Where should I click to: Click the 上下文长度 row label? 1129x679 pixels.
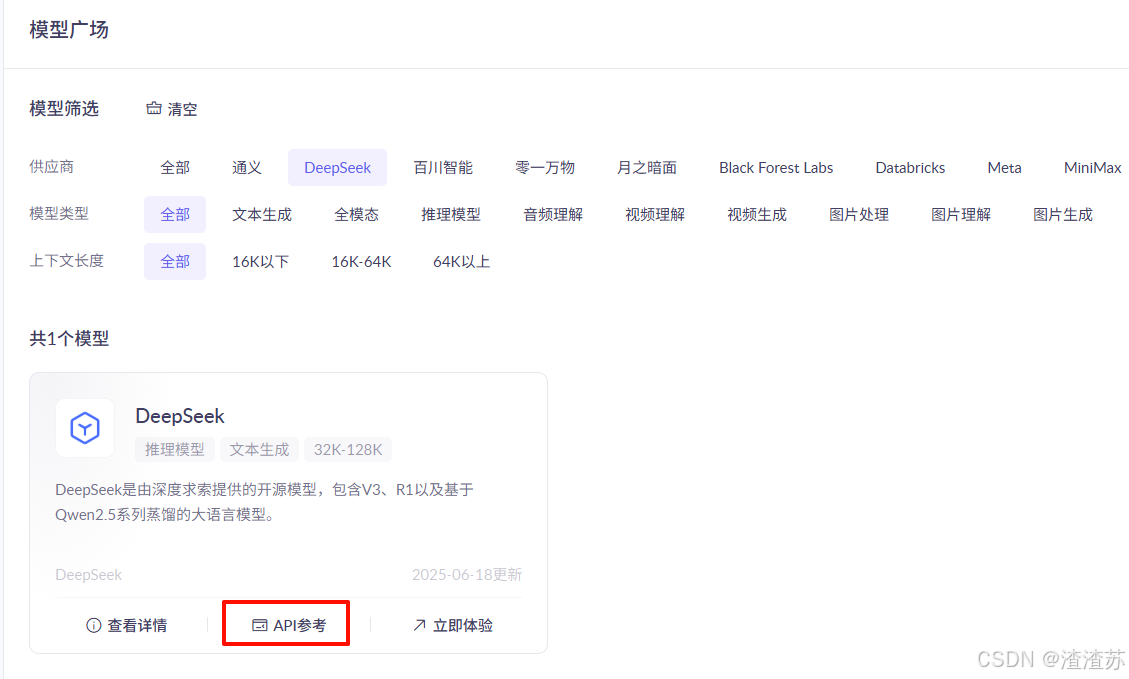point(66,261)
